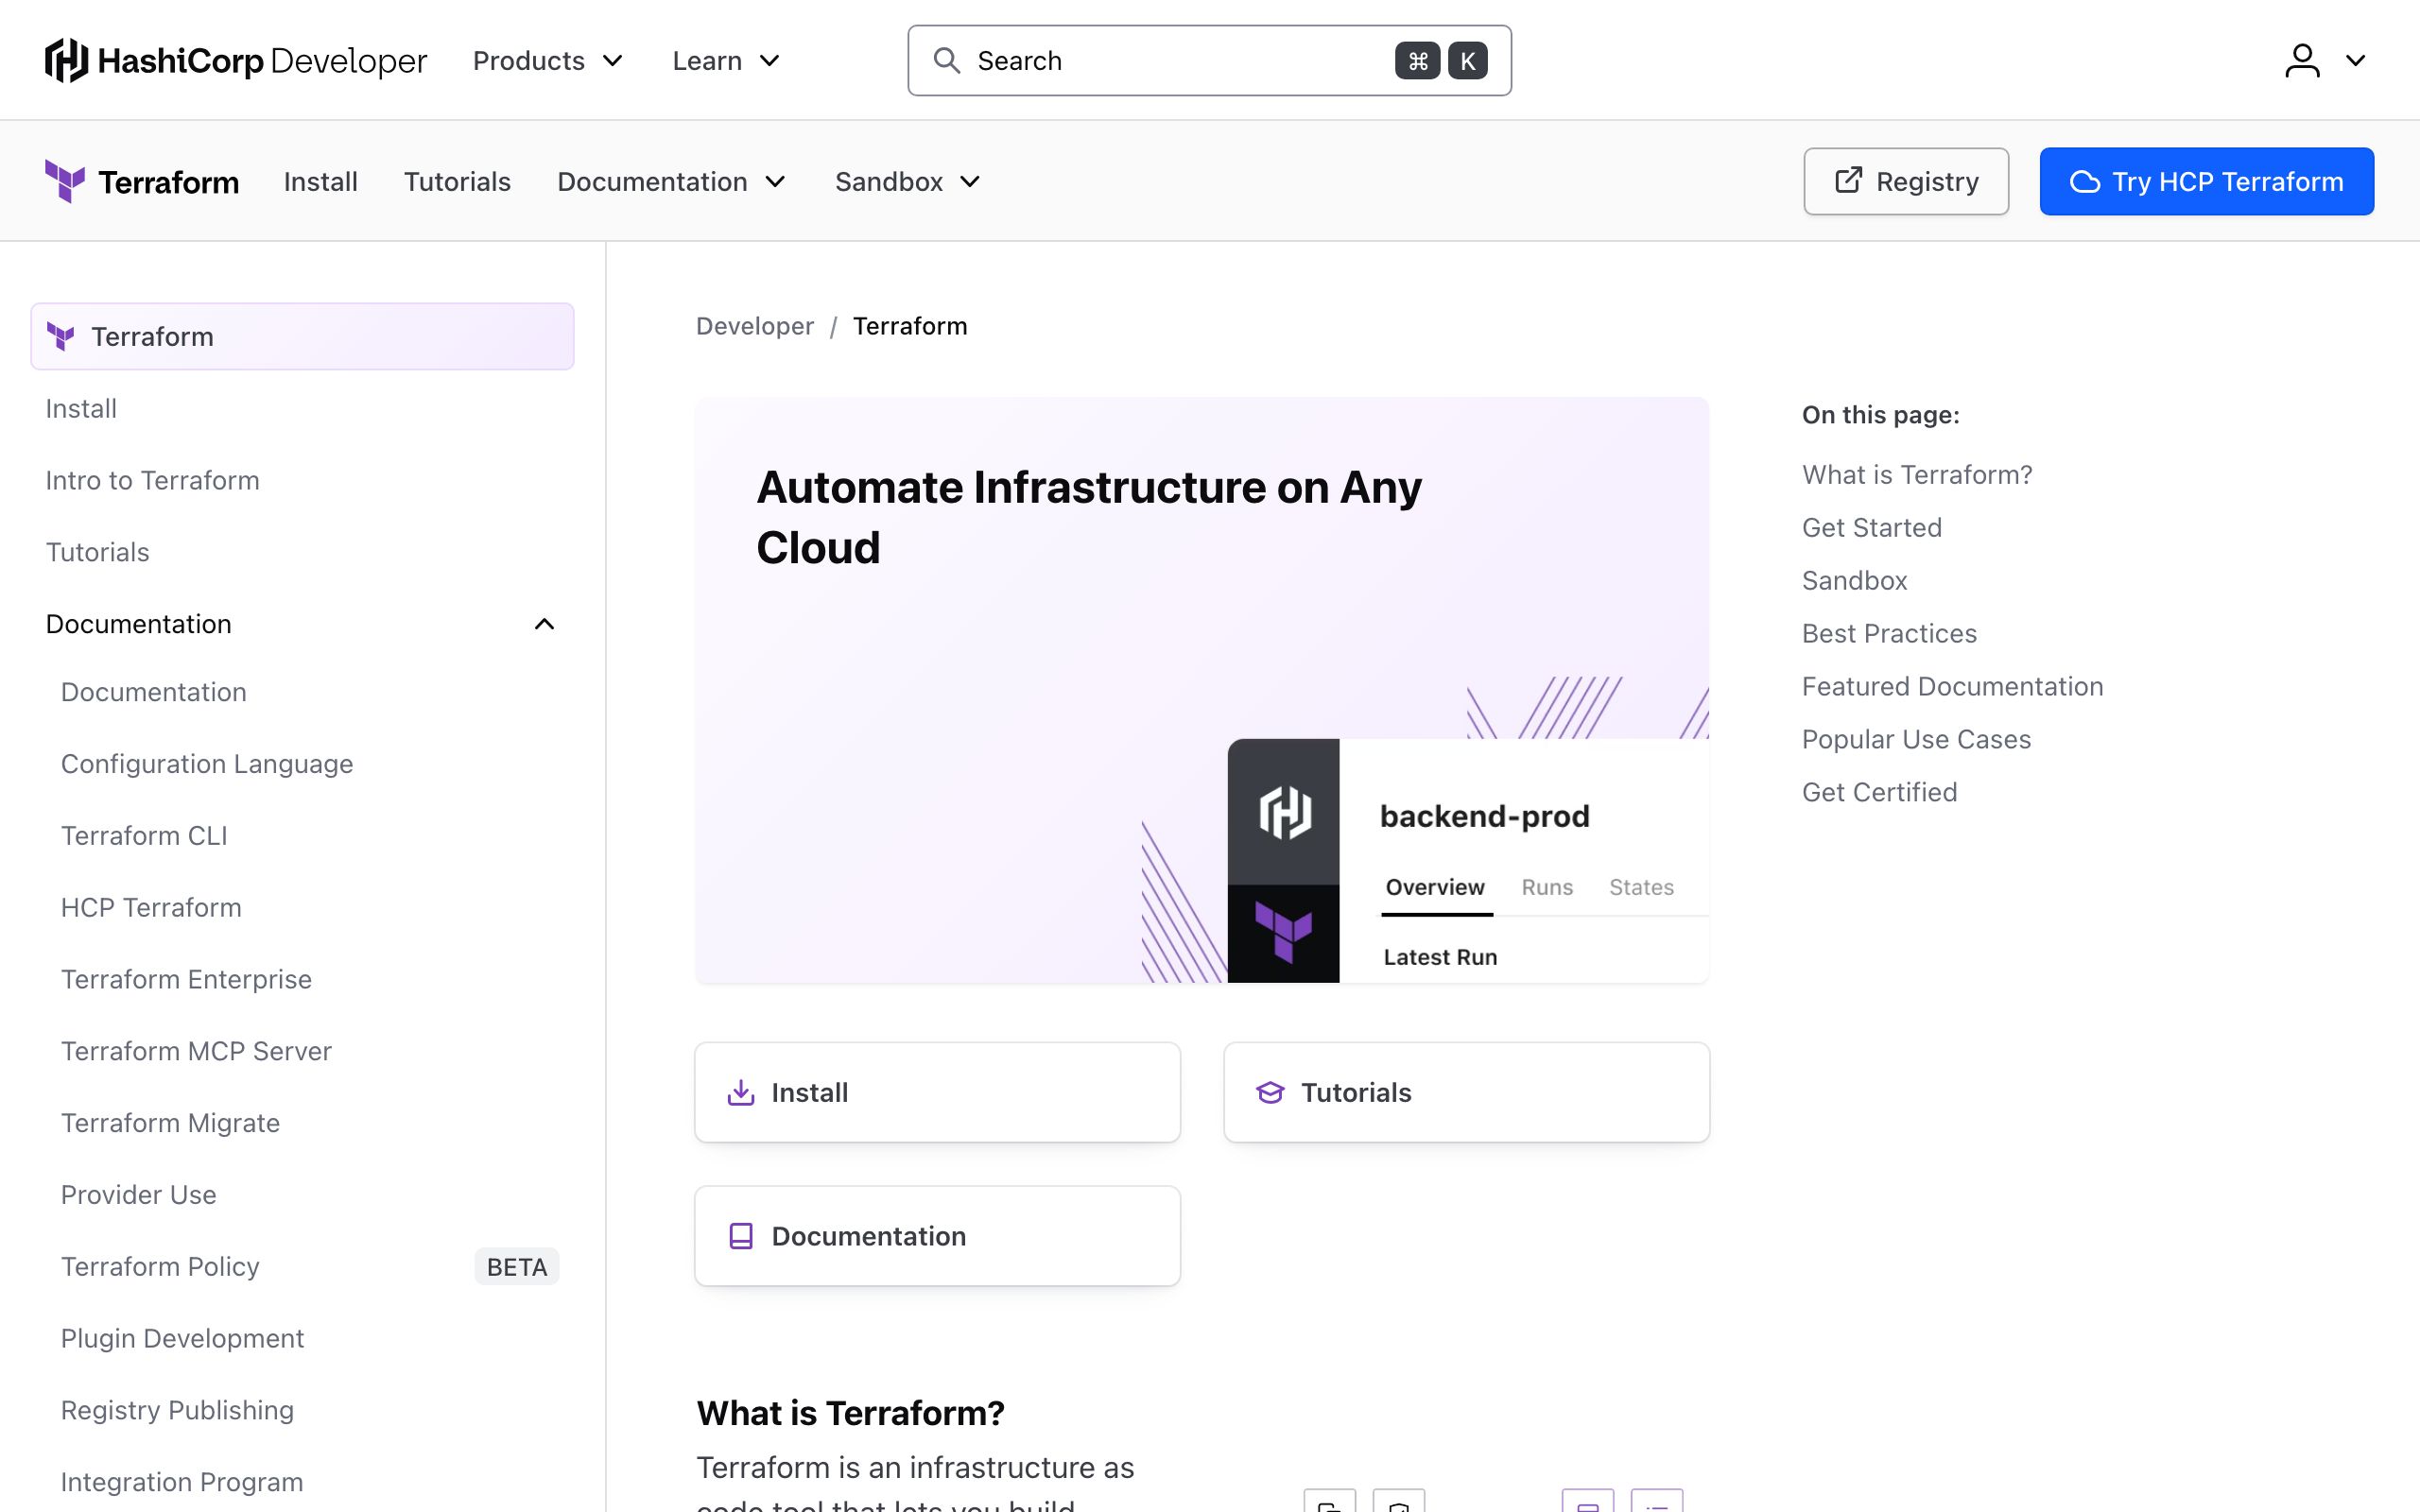
Task: Click the purple Terraform logo in the hero graphic
Action: point(1284,932)
